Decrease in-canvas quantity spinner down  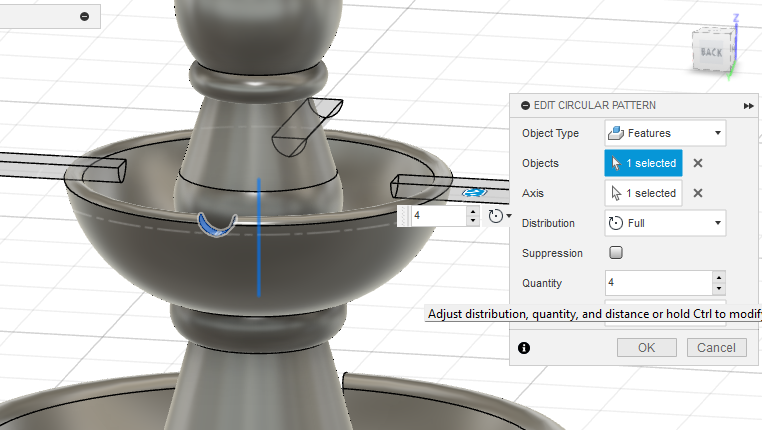473,221
